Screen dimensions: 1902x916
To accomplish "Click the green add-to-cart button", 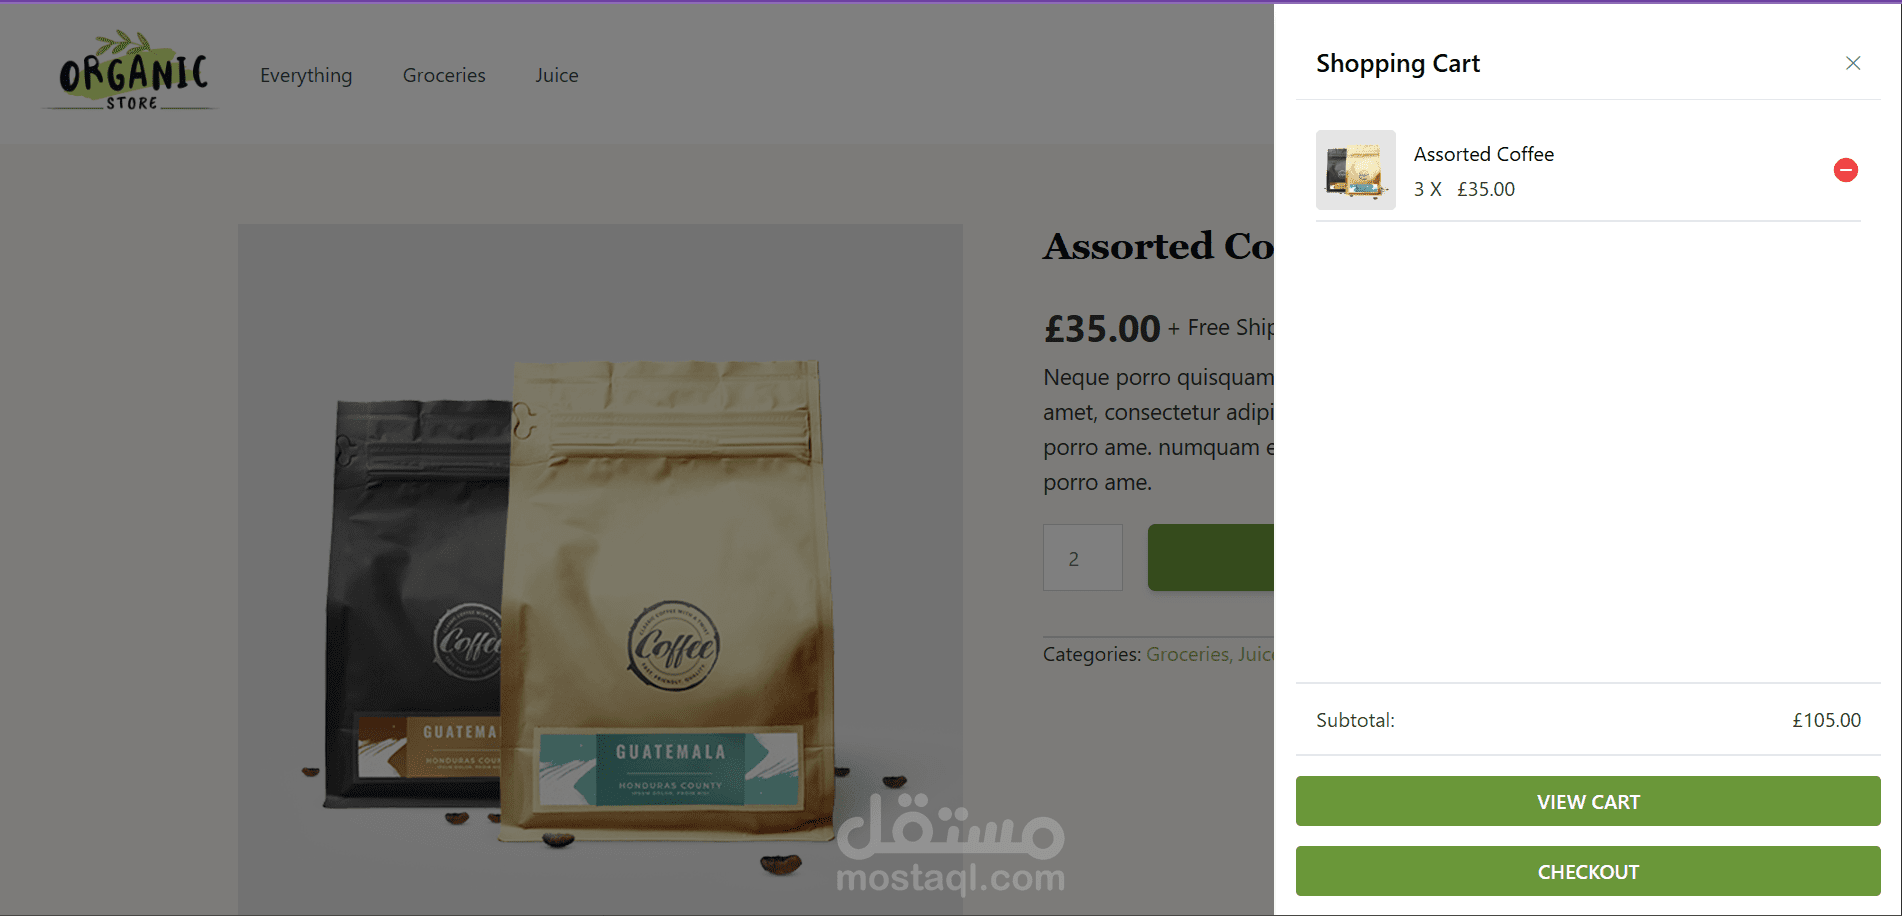I will [1211, 557].
